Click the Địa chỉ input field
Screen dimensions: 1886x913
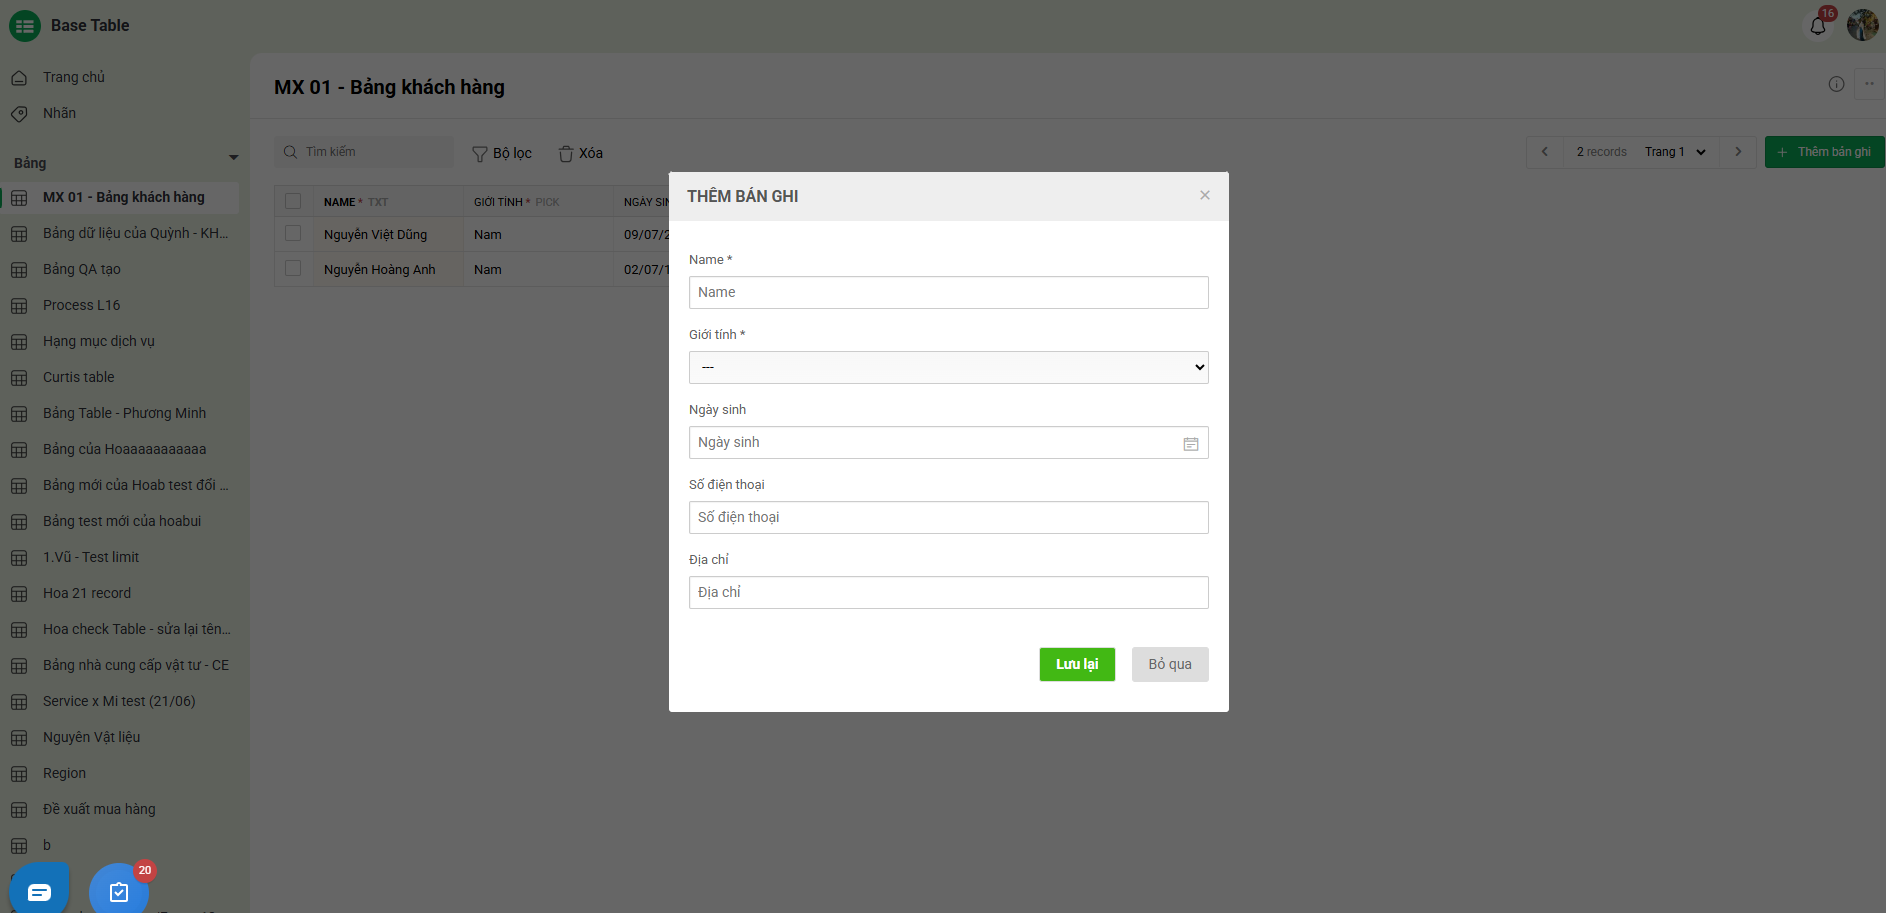(x=948, y=592)
